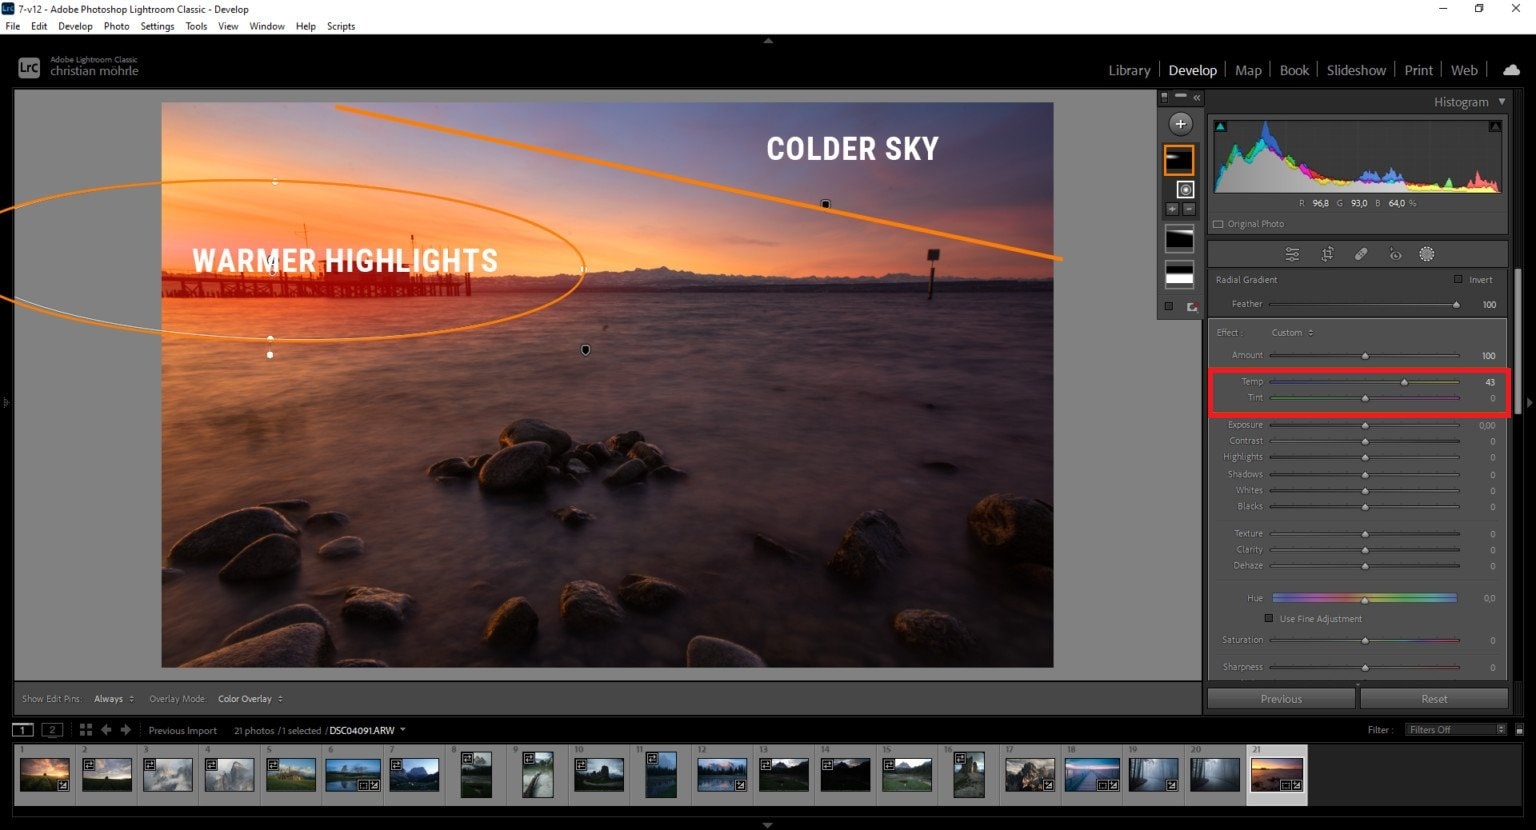Open the Effect Custom preset dropdown
This screenshot has width=1536, height=830.
point(1292,332)
